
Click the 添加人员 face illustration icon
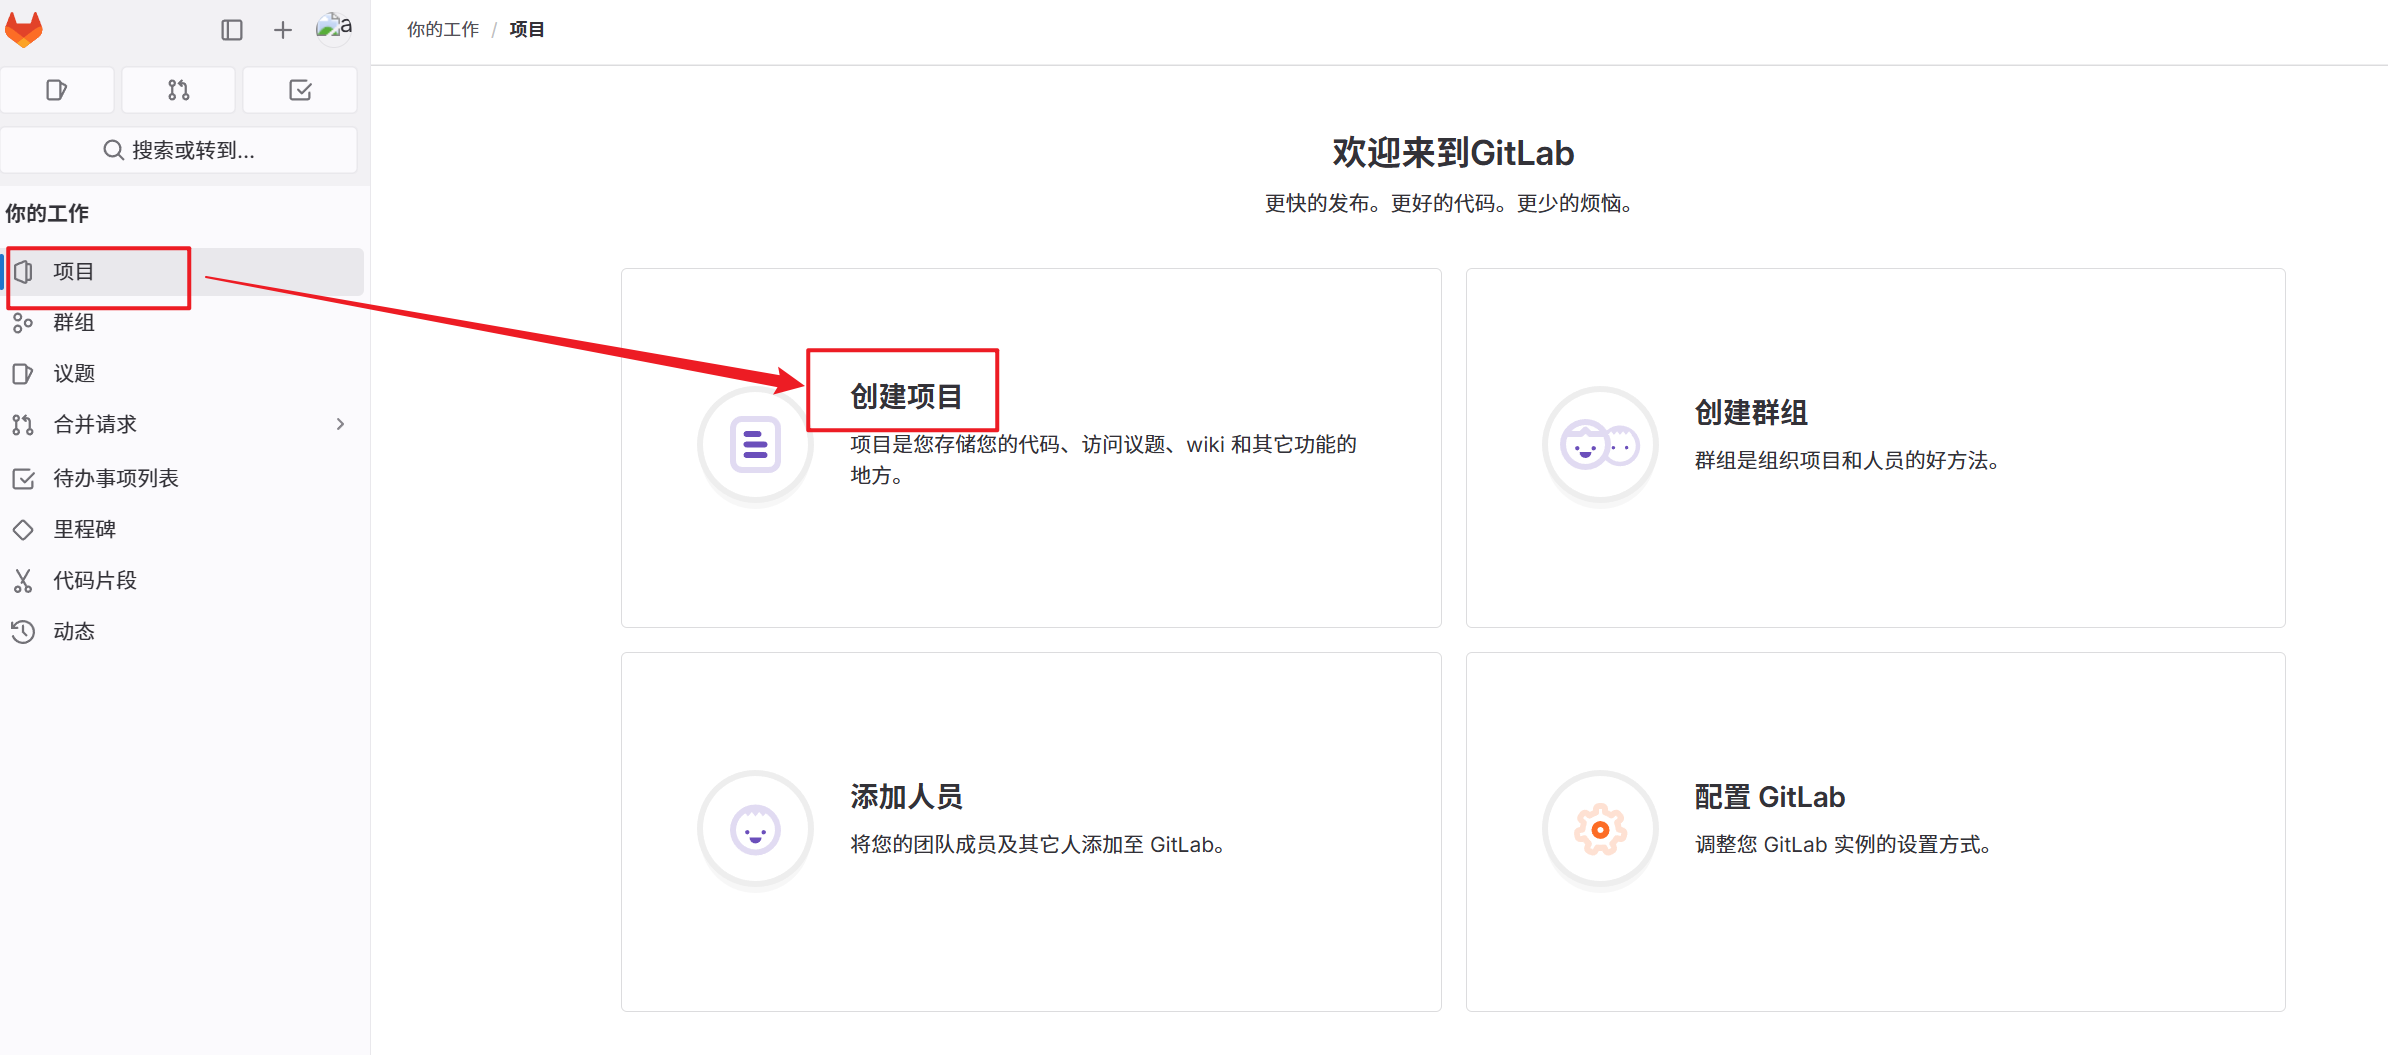pyautogui.click(x=755, y=829)
